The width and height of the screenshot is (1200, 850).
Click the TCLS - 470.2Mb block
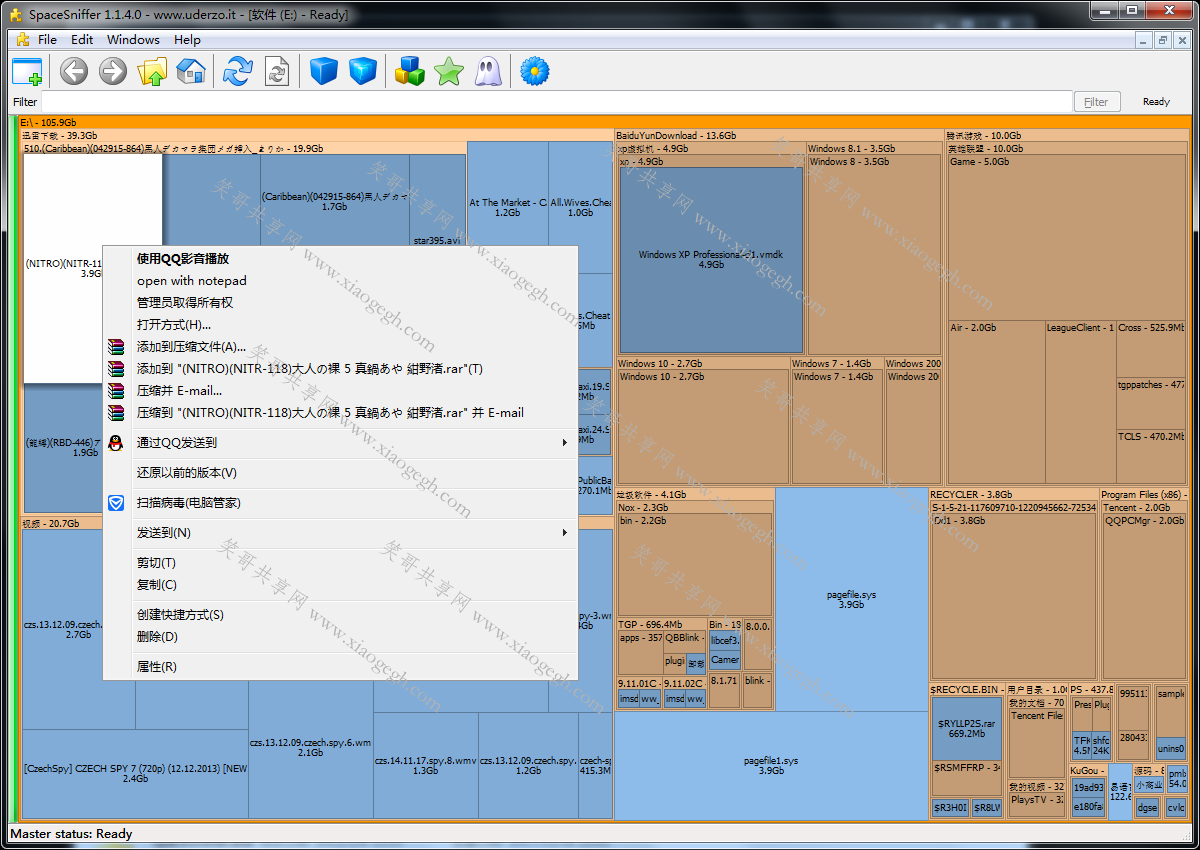1151,457
